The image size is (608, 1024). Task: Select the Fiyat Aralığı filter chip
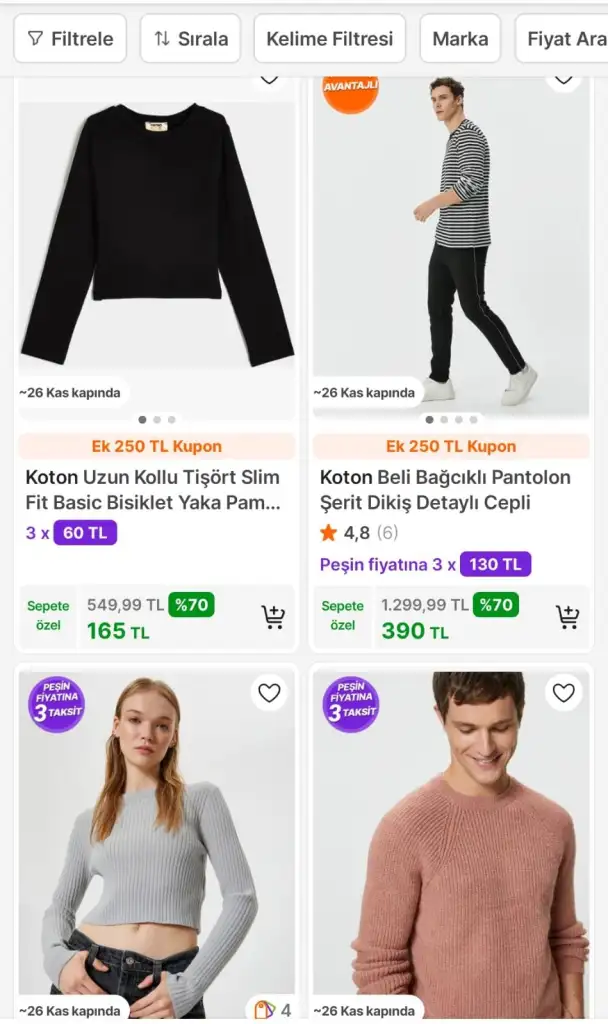pos(565,39)
